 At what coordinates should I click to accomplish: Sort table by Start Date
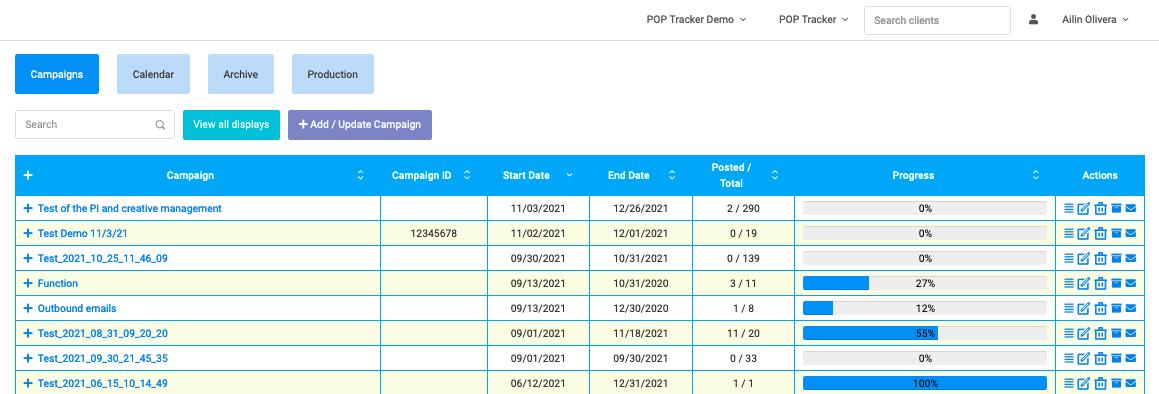tap(569, 176)
